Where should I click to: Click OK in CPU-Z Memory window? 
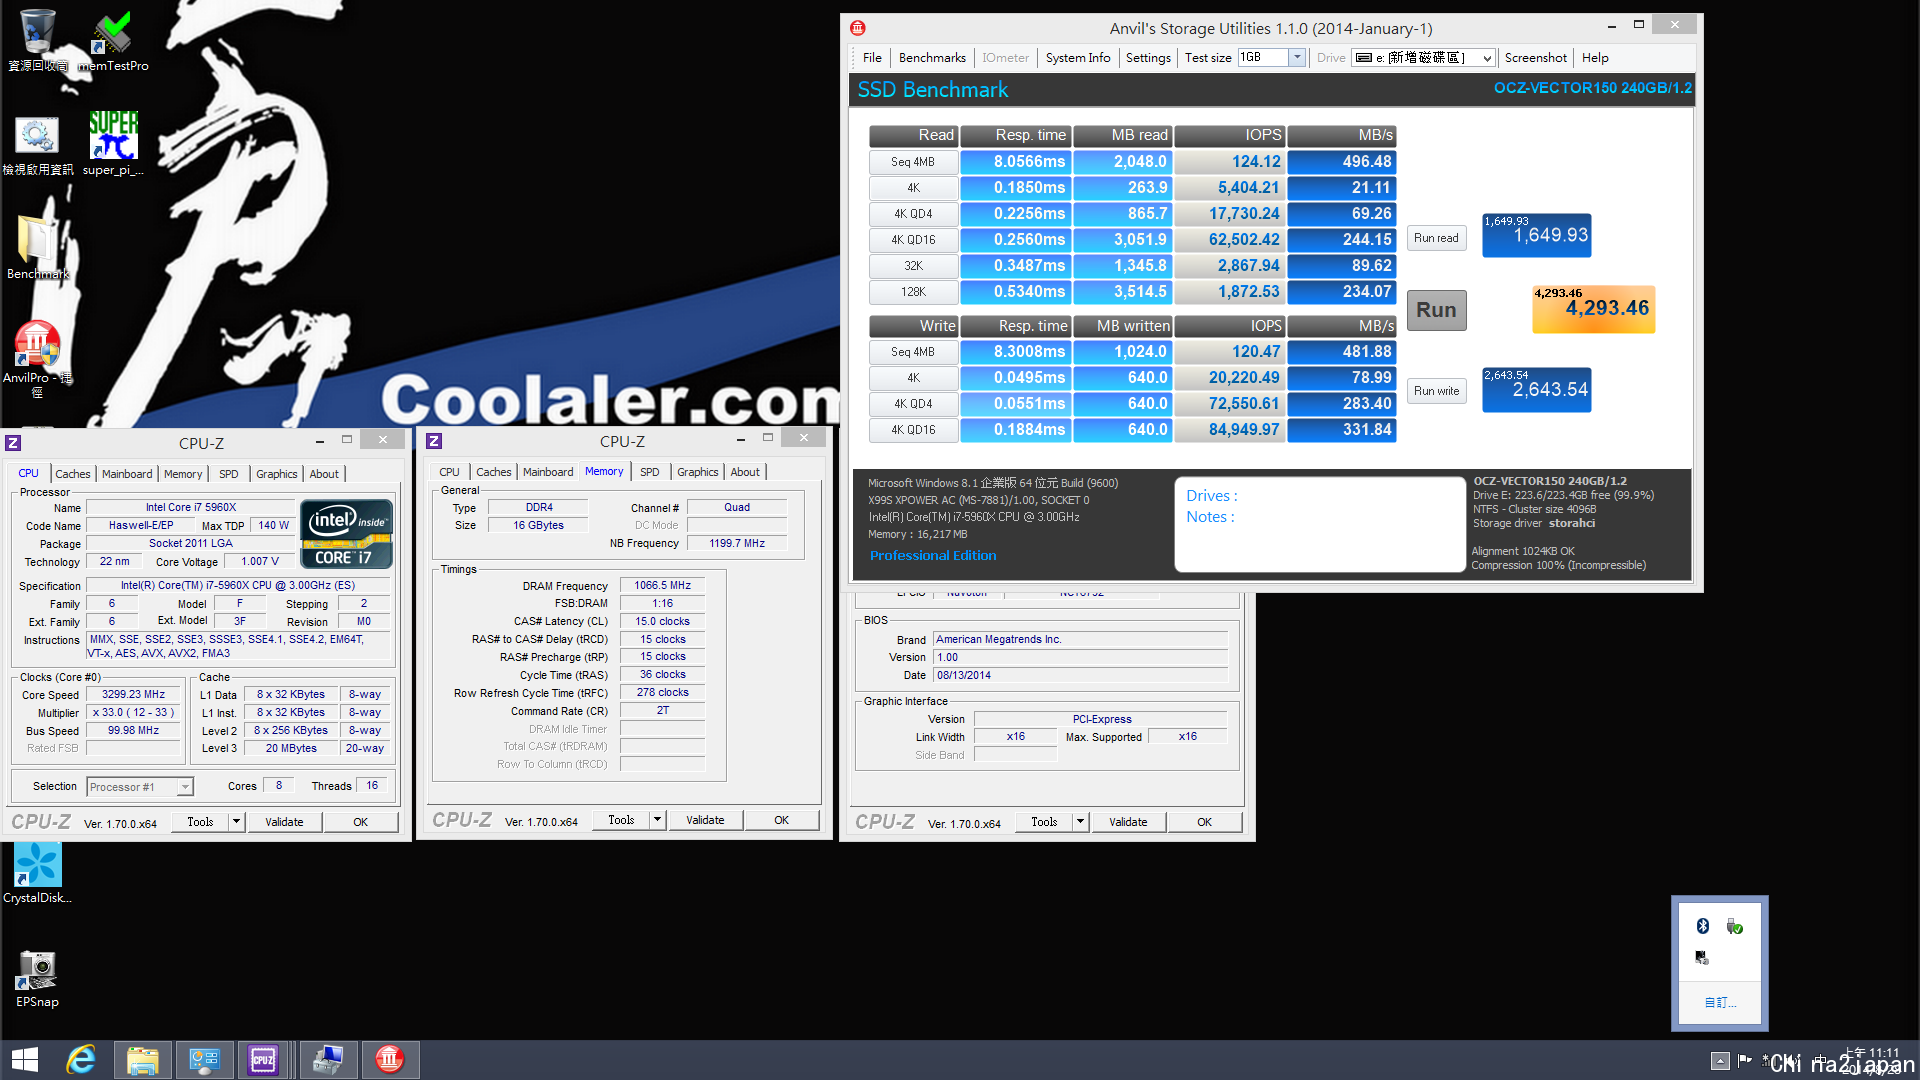(x=782, y=820)
